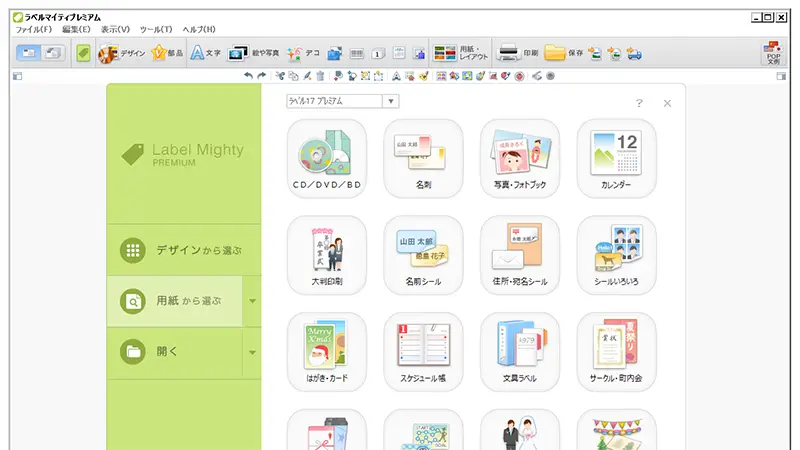Open the ラベル17 プレミアム dropdown
Viewport: 800px width, 450px height.
click(x=391, y=101)
